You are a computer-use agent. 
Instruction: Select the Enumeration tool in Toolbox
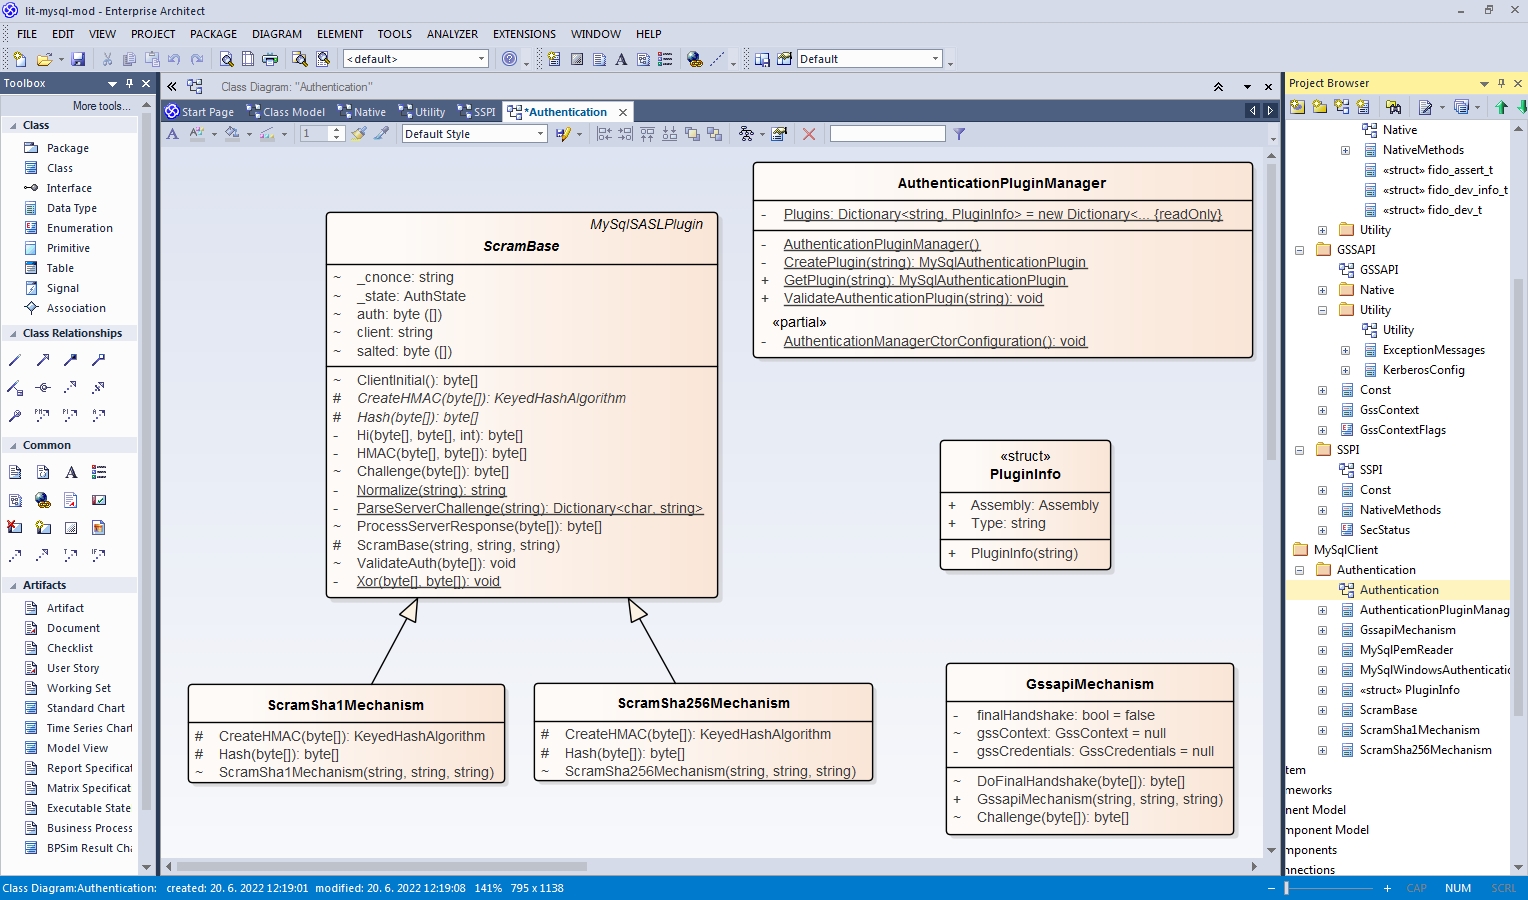point(80,228)
